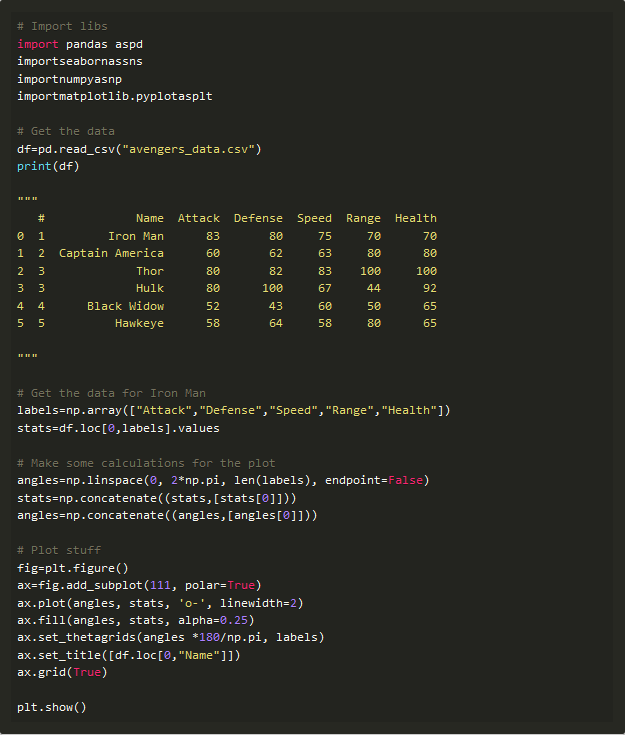Click the 'Hulk' name in the table
The image size is (625, 735).
[x=150, y=288]
